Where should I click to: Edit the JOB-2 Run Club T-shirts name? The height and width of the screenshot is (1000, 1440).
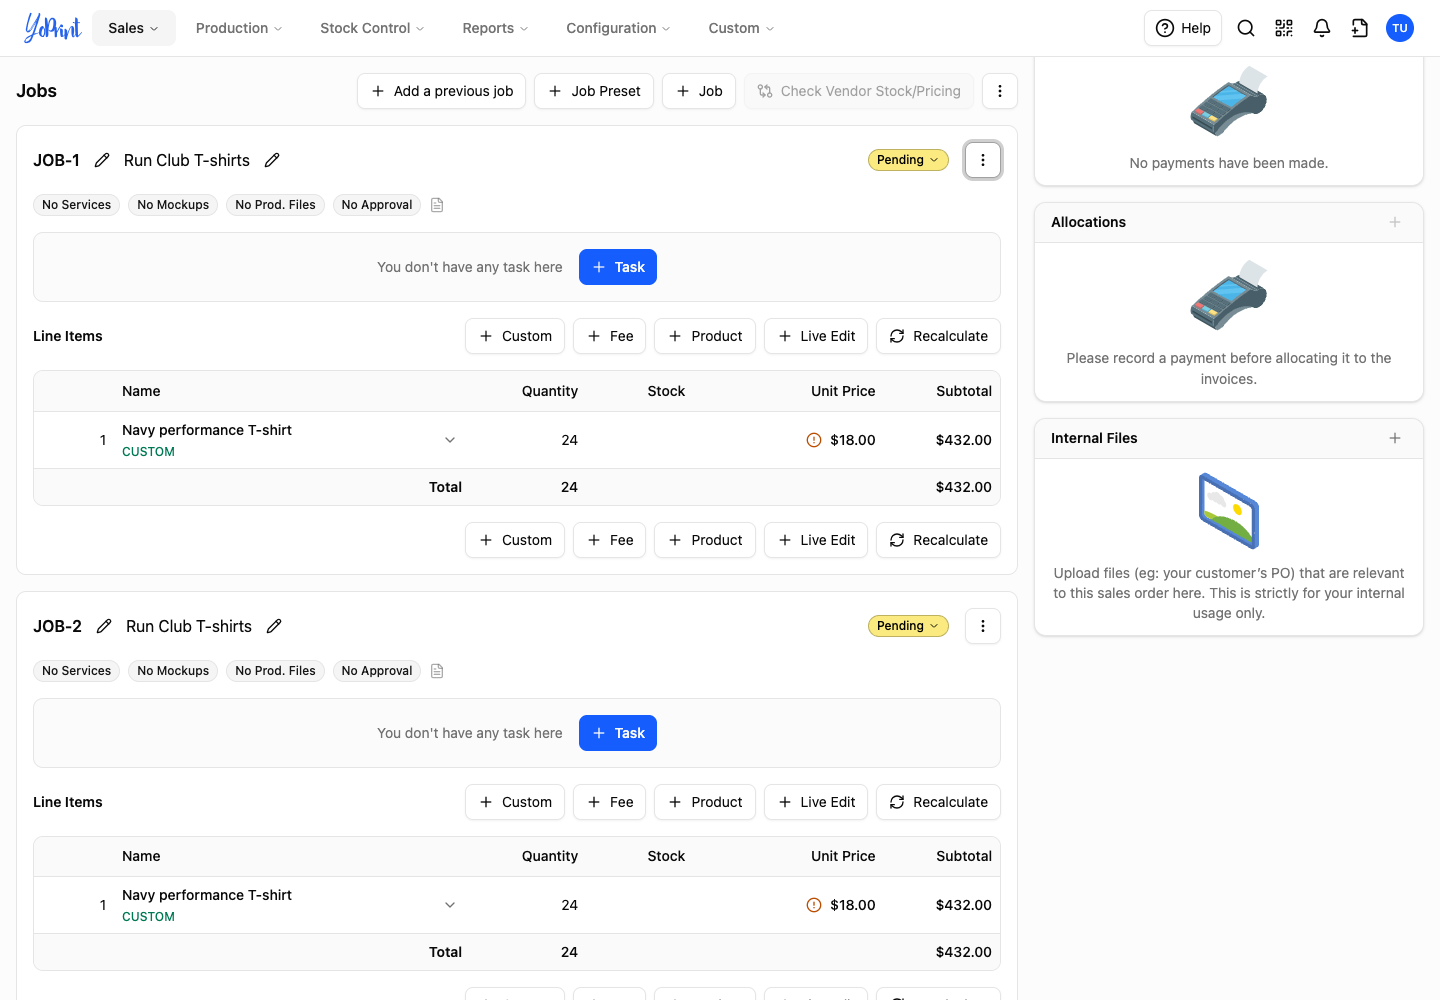(274, 626)
